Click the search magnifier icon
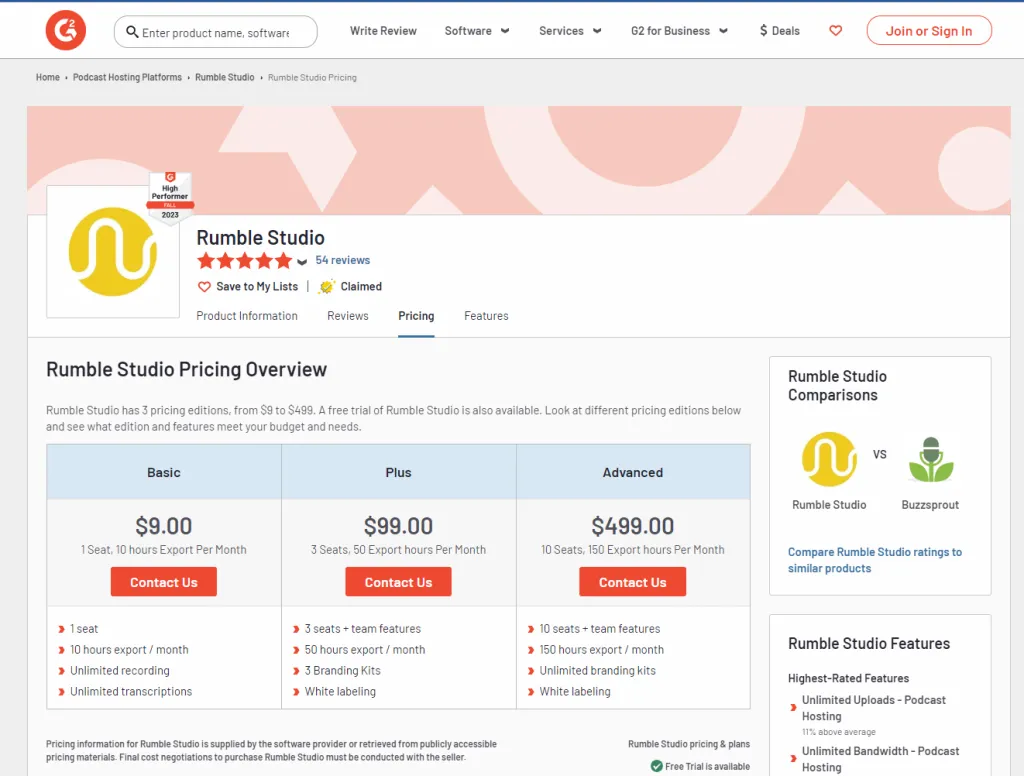 [x=132, y=31]
